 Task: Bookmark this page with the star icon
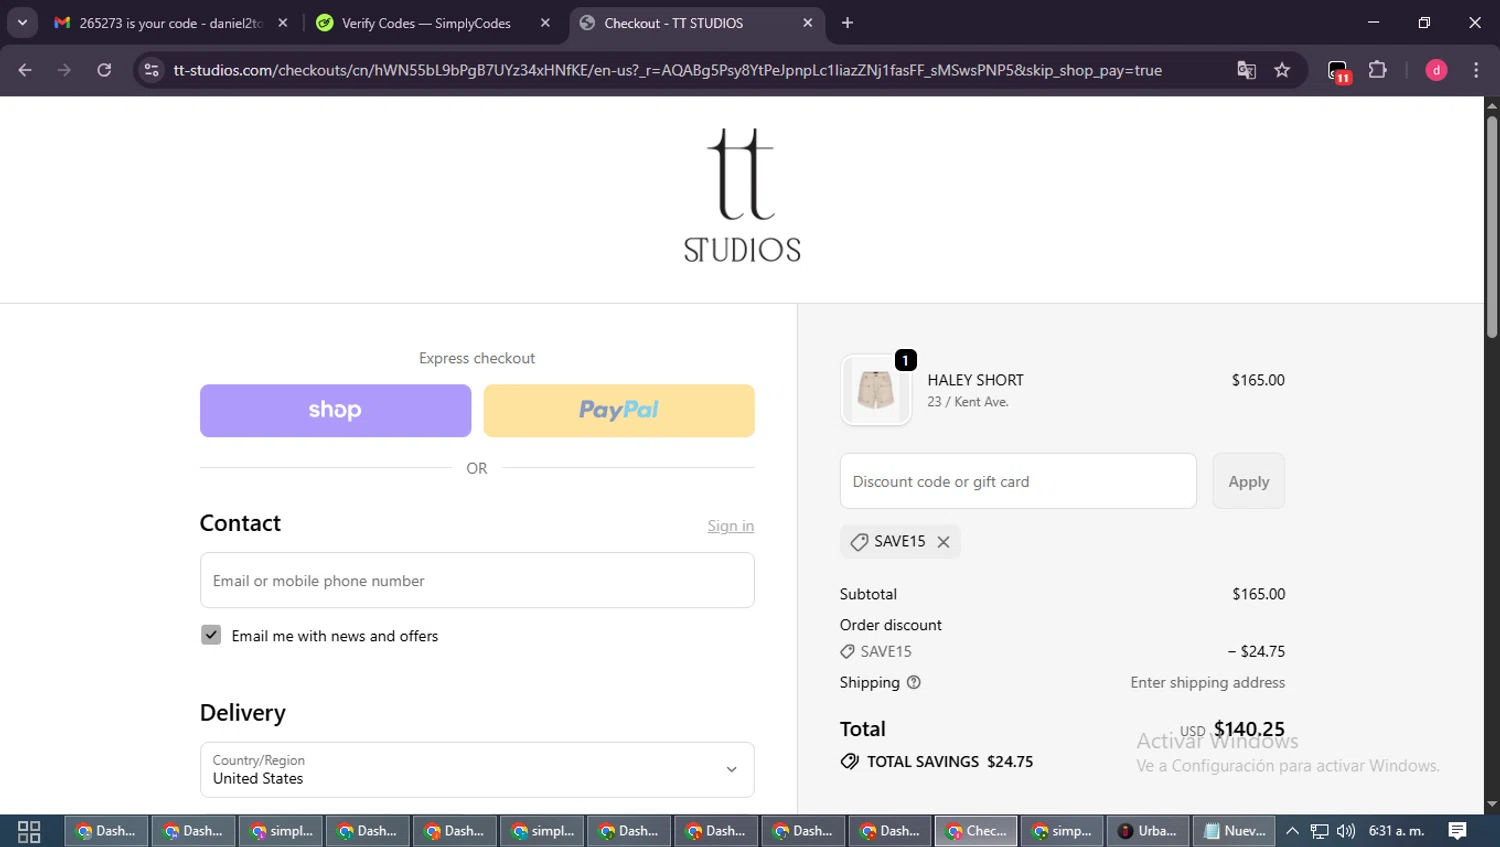[1282, 70]
